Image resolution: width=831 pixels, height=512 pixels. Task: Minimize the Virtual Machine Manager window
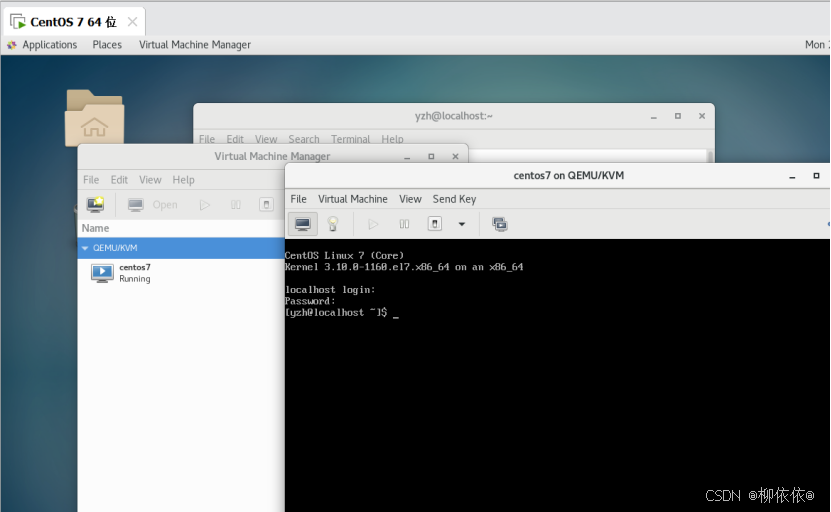[407, 157]
